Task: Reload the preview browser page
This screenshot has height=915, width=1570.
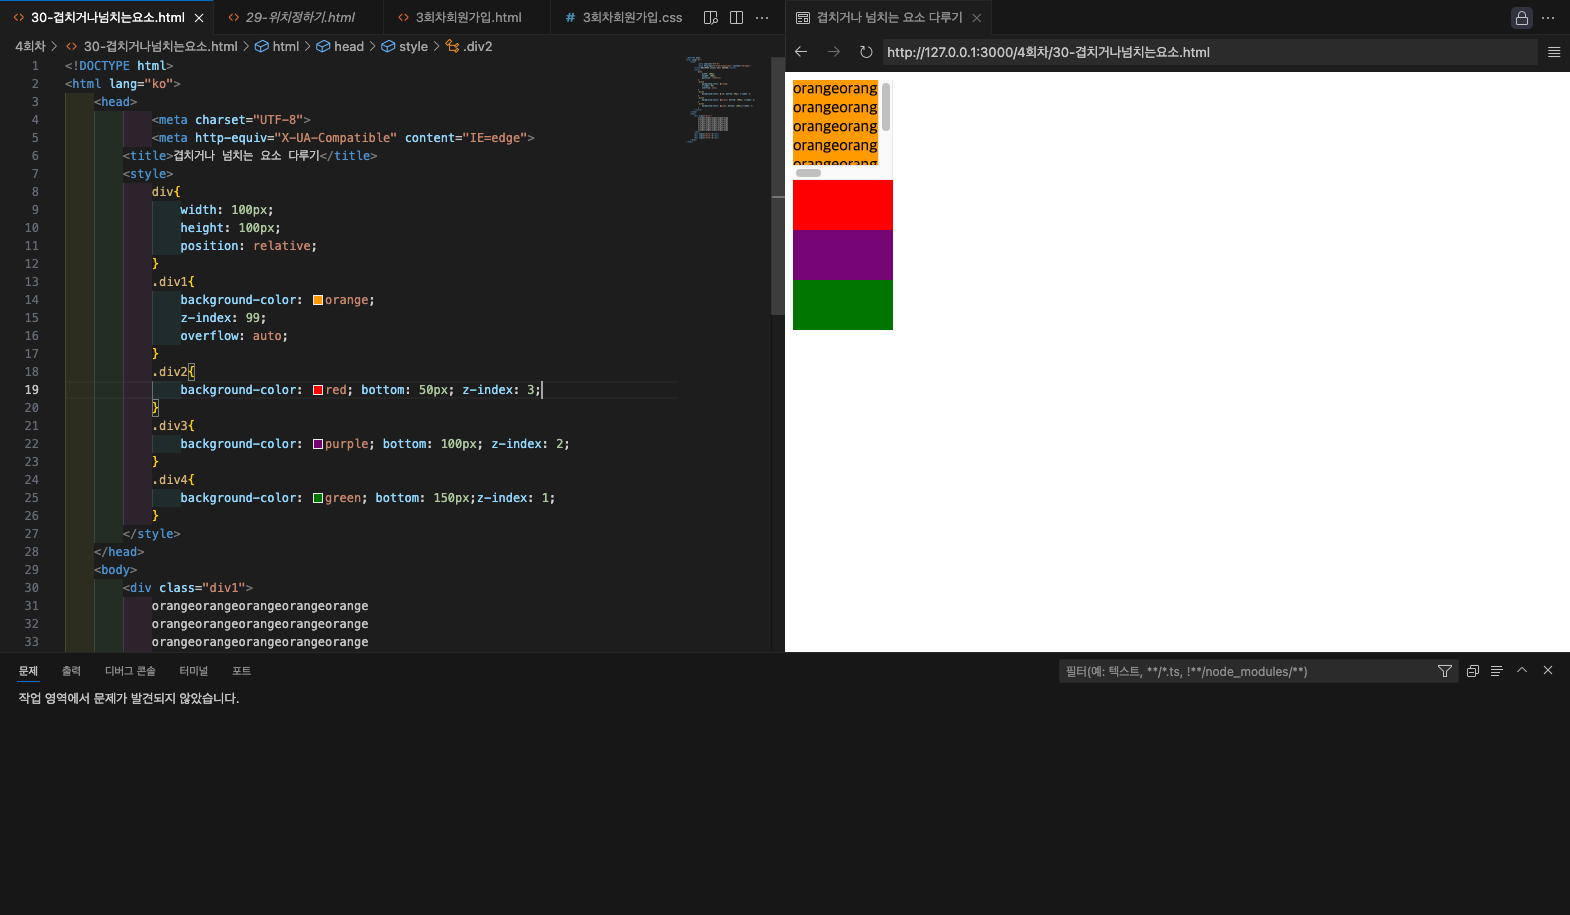Action: click(866, 52)
